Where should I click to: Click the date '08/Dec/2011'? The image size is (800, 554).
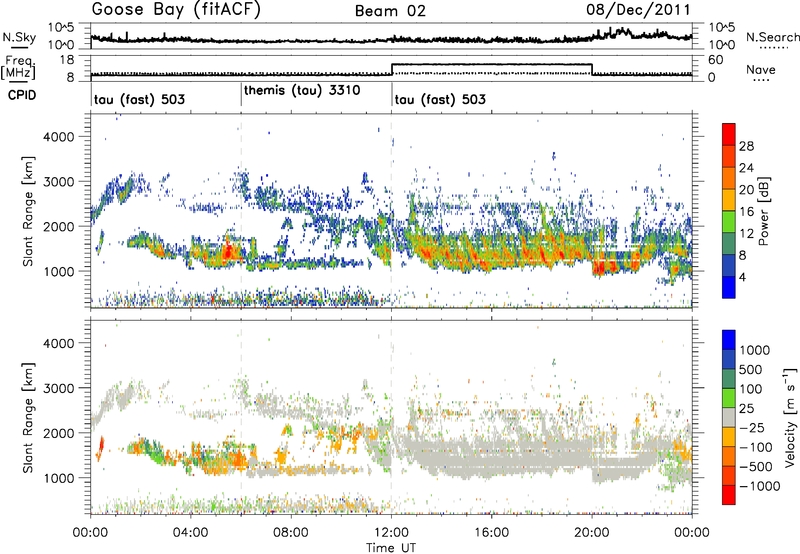pyautogui.click(x=638, y=10)
